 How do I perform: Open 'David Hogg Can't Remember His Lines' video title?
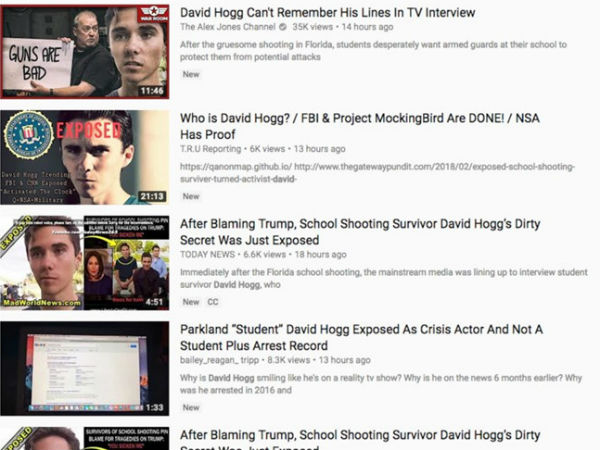coord(328,13)
